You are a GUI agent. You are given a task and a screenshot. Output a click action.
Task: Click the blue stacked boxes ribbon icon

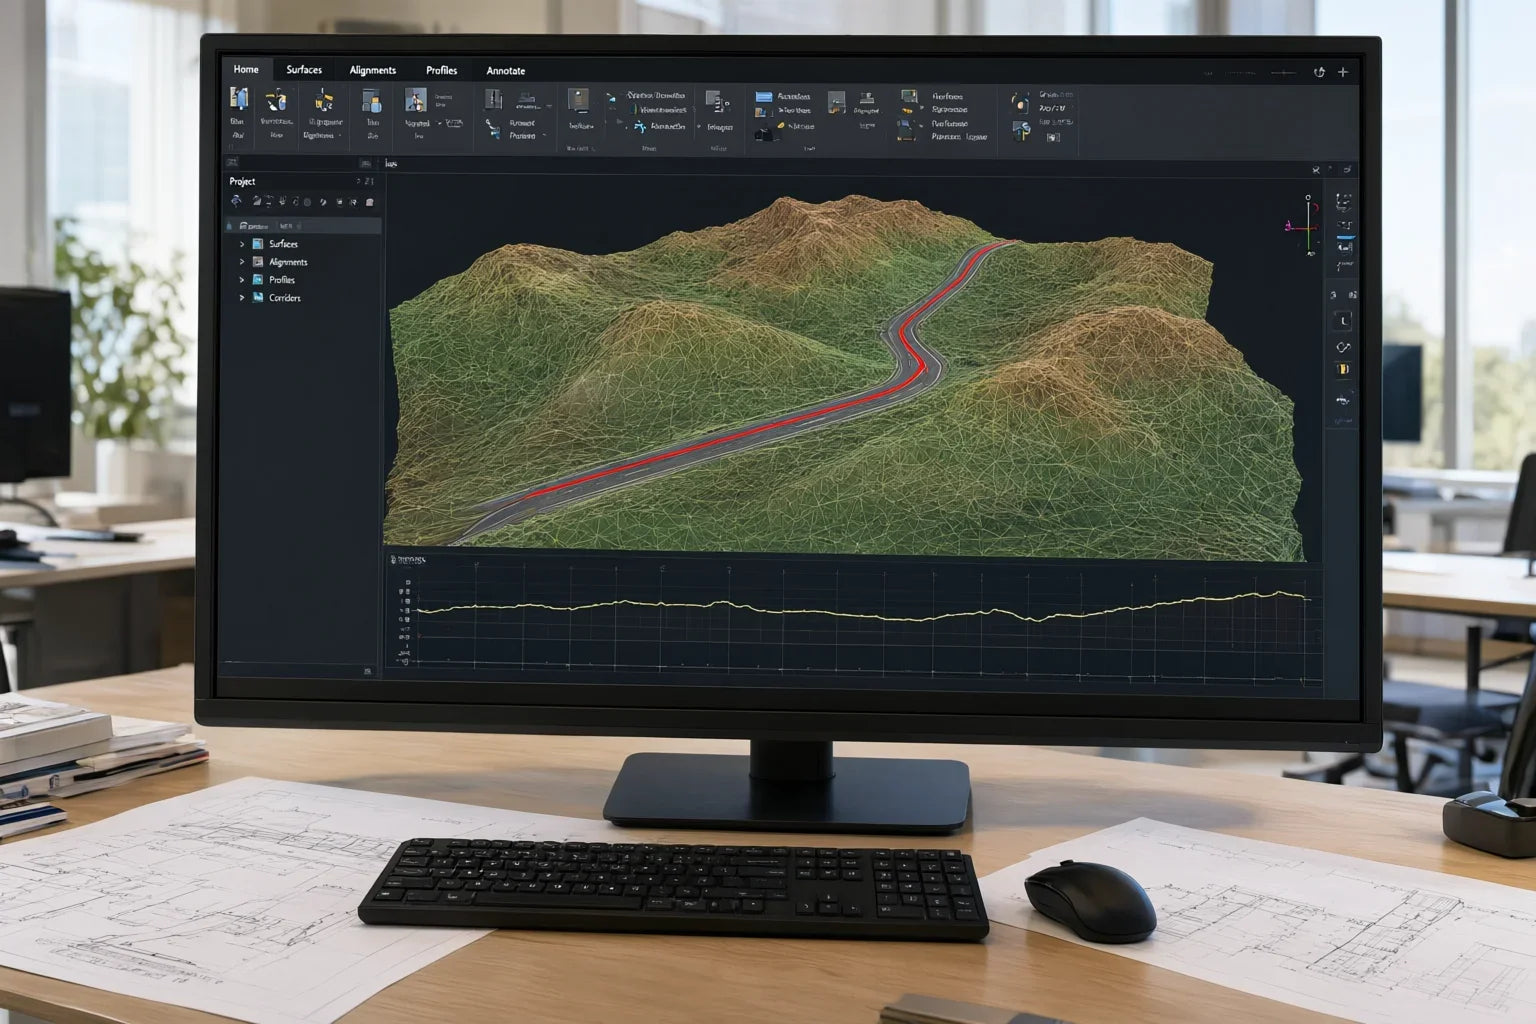click(x=372, y=100)
